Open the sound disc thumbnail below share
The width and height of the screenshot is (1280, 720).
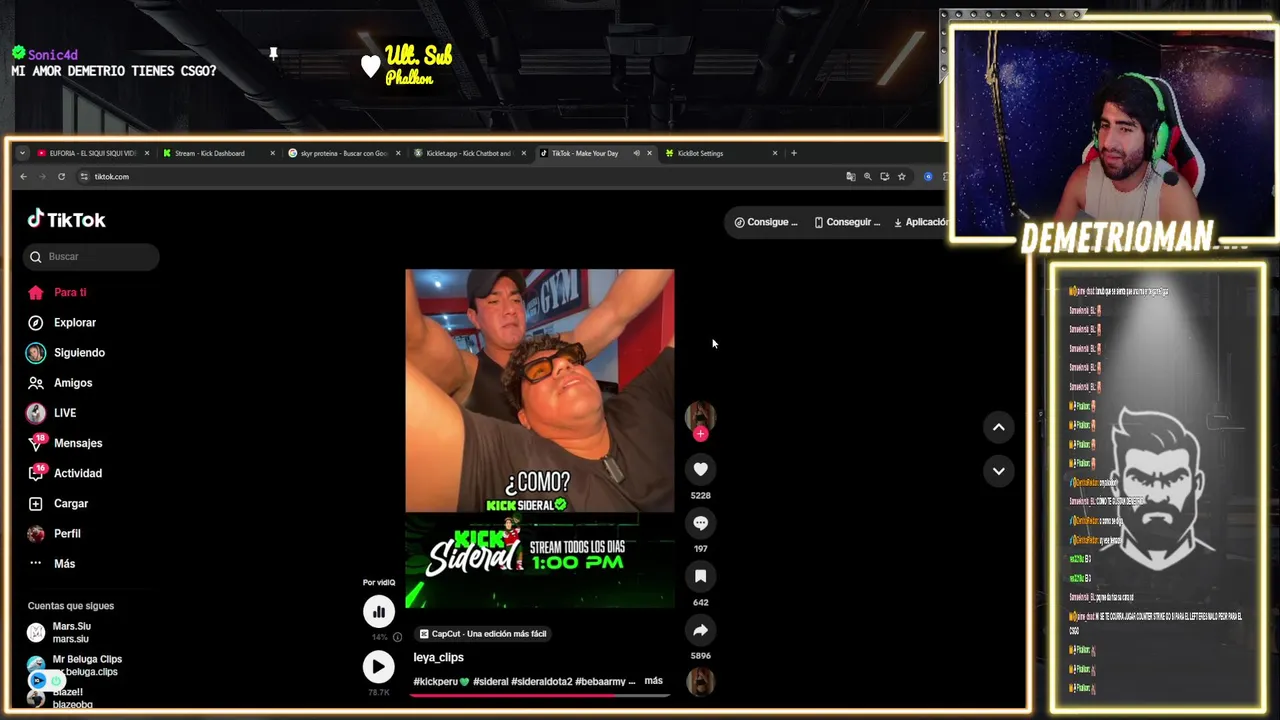coord(700,682)
